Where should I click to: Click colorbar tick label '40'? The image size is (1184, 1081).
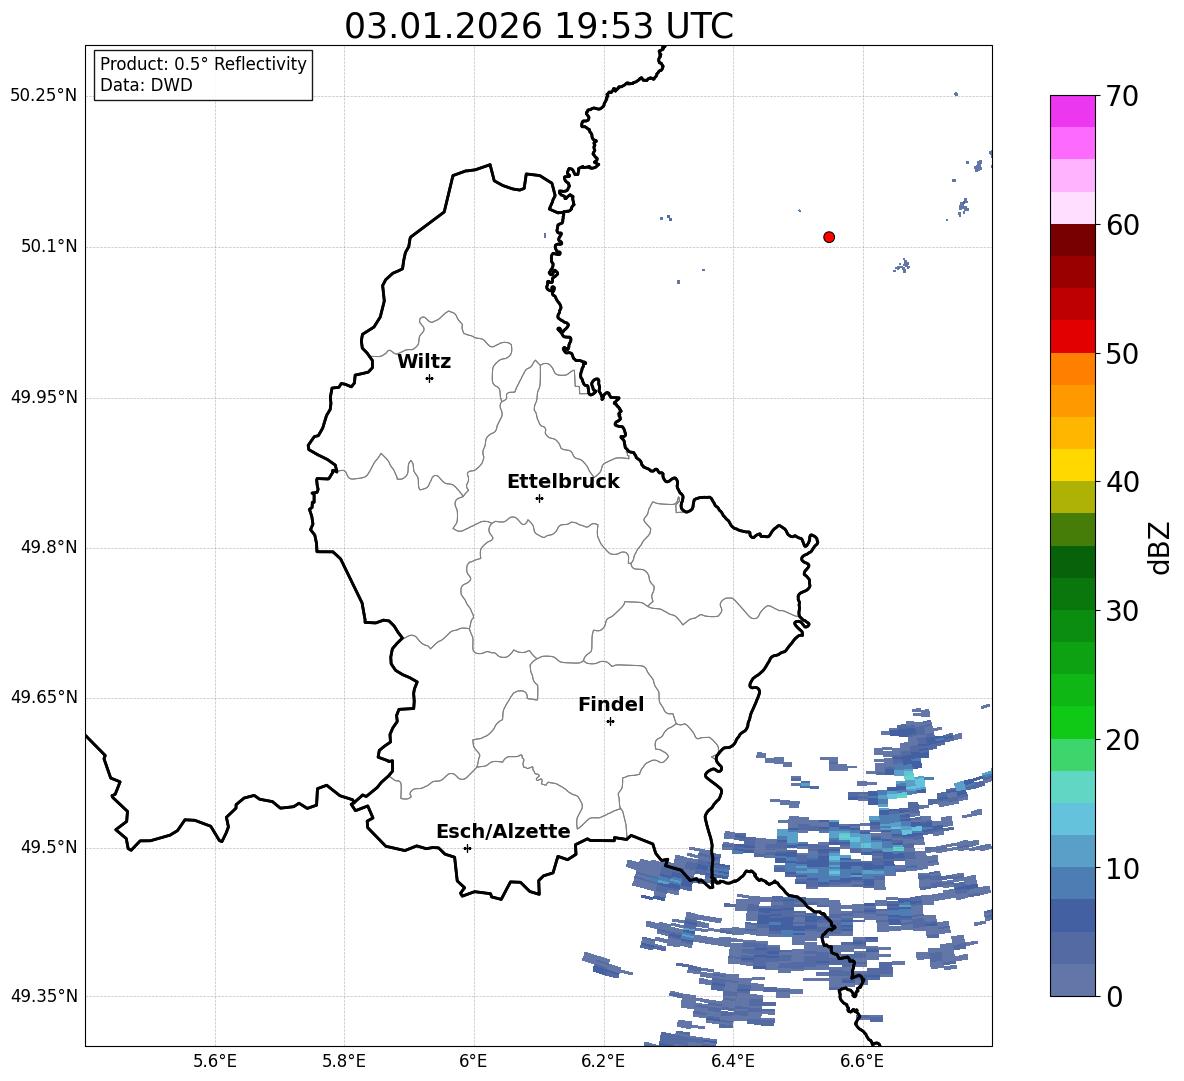(1122, 482)
